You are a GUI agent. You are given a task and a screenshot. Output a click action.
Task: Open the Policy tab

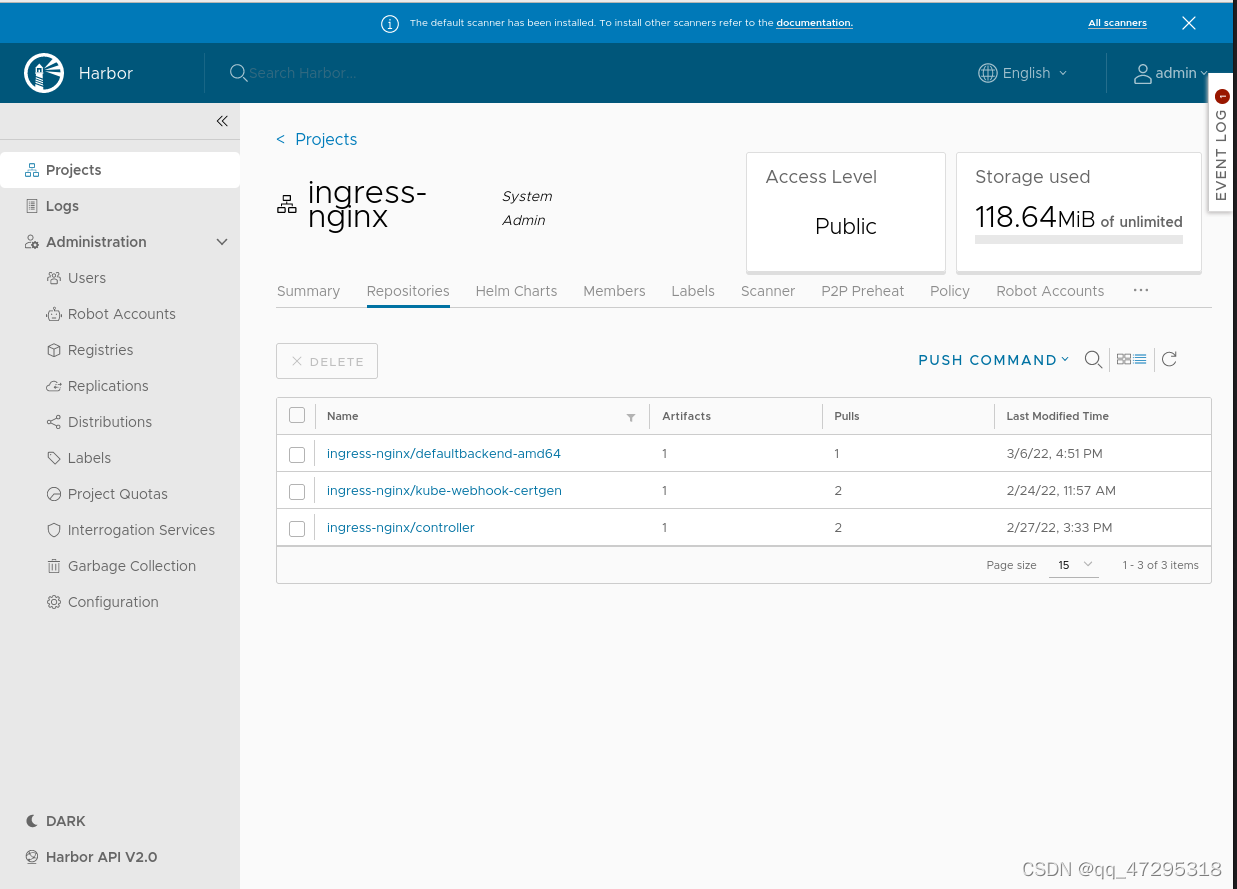point(950,291)
